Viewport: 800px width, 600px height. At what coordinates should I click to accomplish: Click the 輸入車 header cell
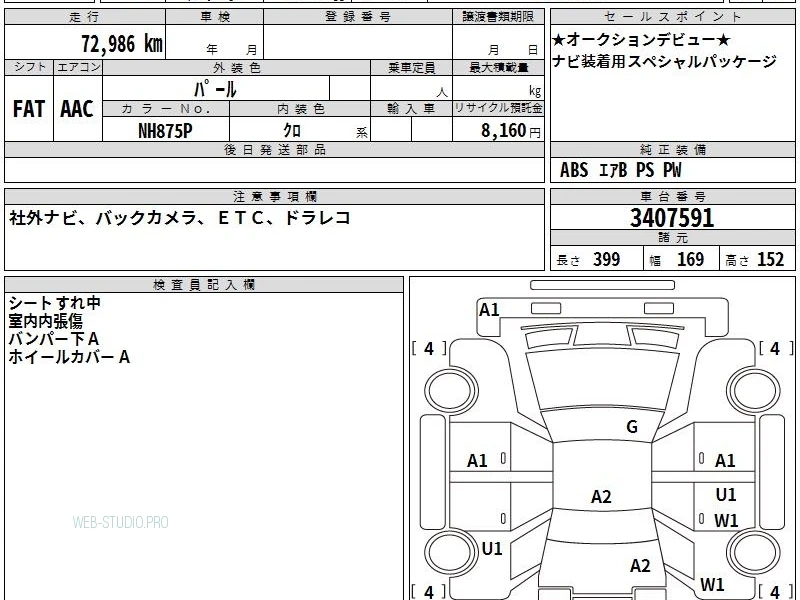(x=411, y=109)
